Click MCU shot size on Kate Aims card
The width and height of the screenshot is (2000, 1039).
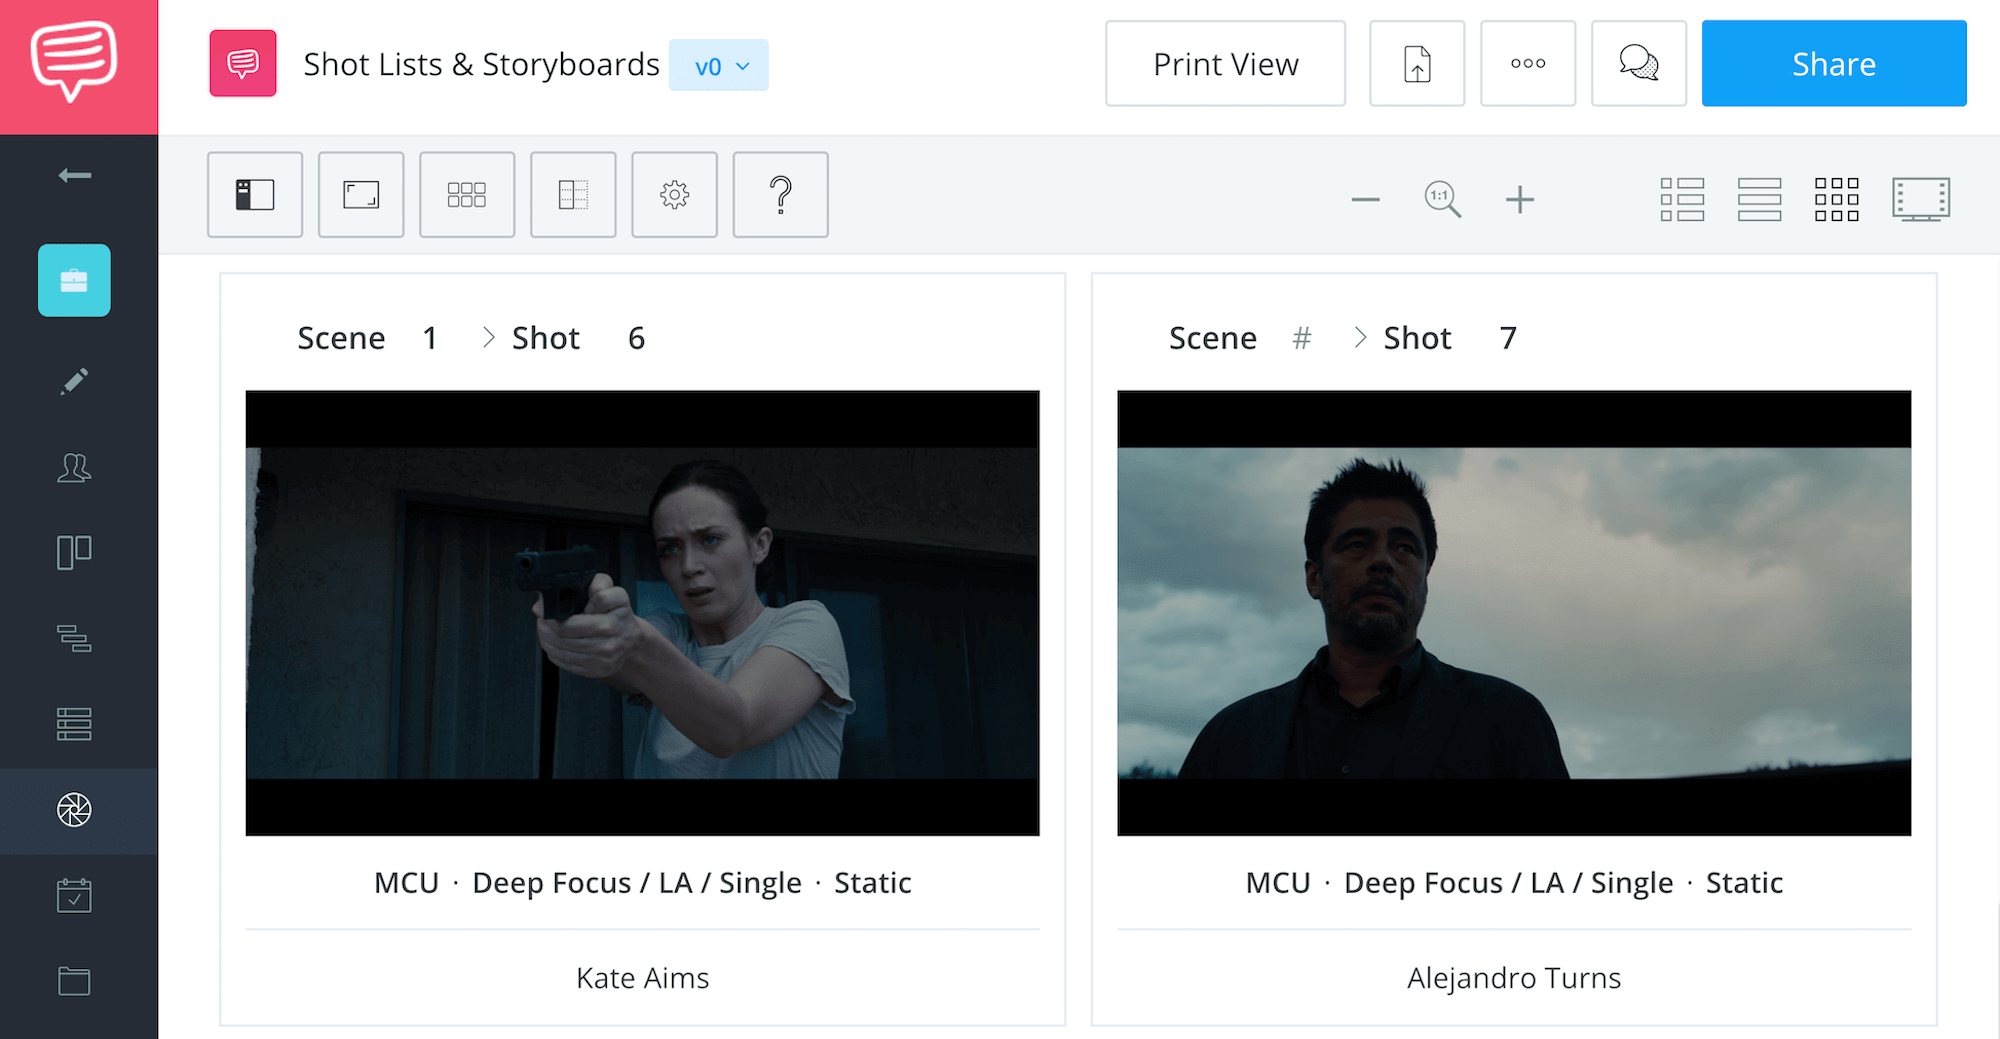(406, 883)
